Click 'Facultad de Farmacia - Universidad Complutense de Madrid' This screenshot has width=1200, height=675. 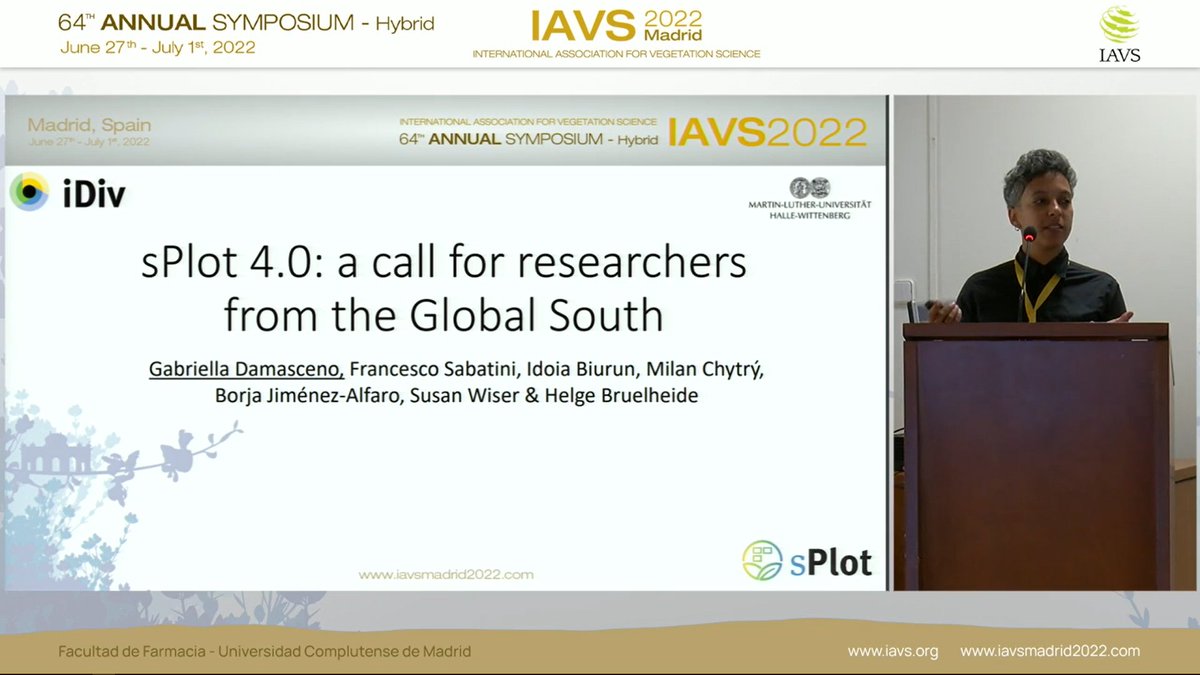pyautogui.click(x=265, y=651)
